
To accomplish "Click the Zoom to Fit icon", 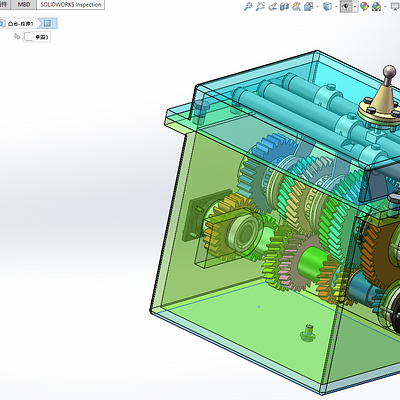I will [248, 6].
